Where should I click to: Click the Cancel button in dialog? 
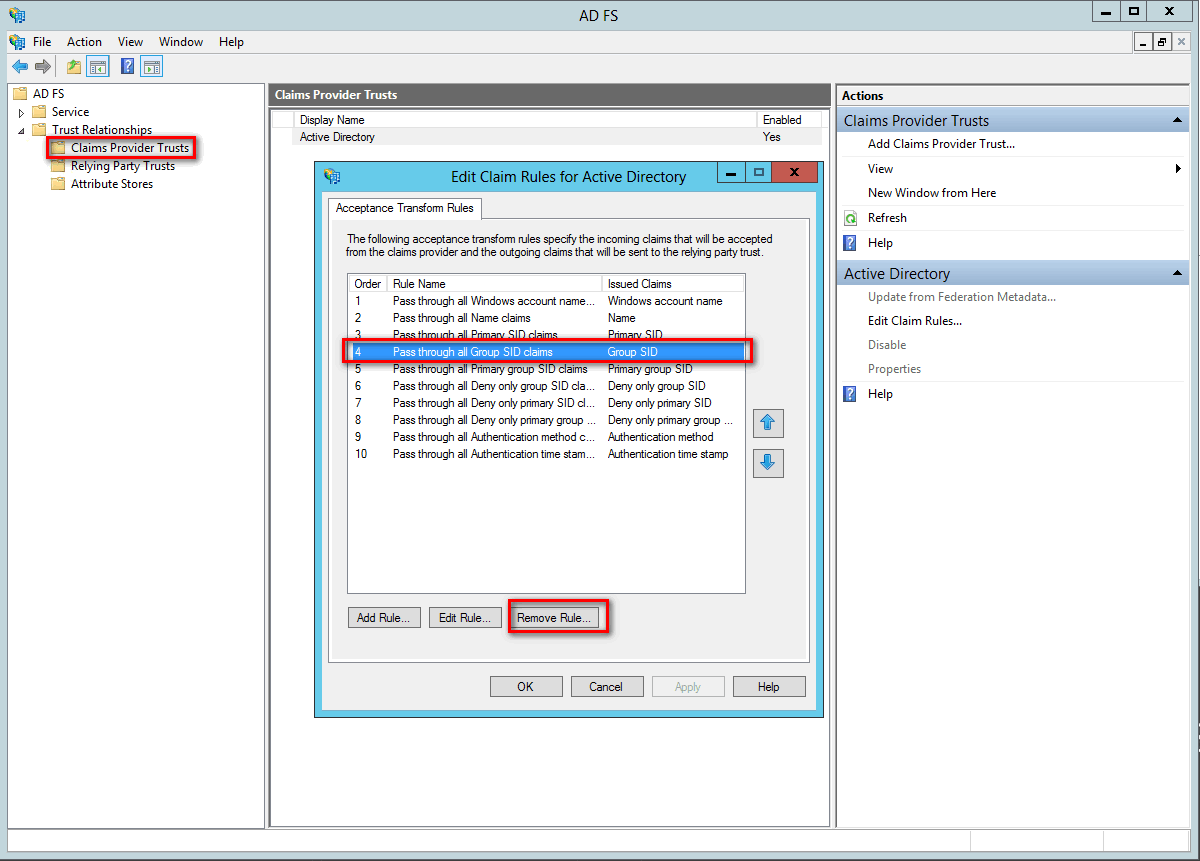(x=607, y=686)
